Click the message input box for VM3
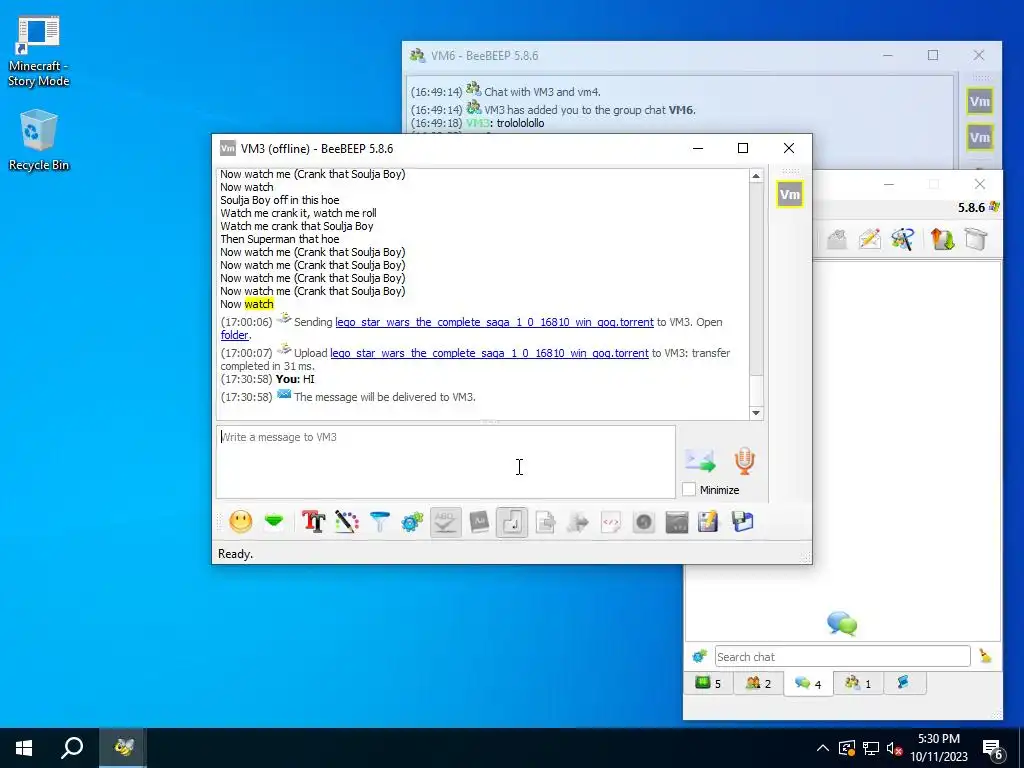 445,462
